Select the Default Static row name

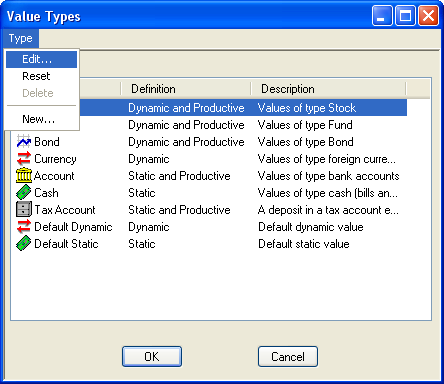pos(66,244)
